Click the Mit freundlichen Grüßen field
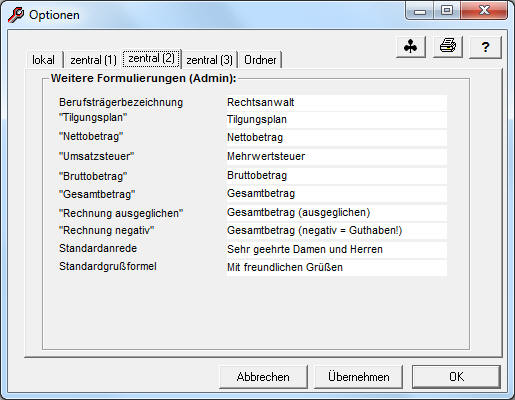 point(337,268)
